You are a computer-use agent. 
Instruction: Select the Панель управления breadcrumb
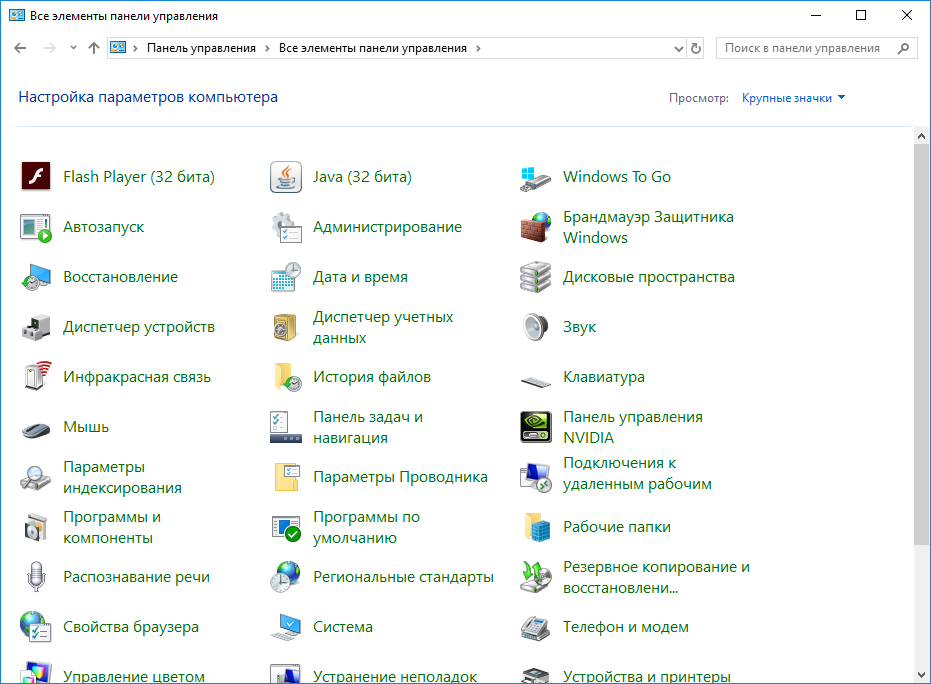[201, 49]
